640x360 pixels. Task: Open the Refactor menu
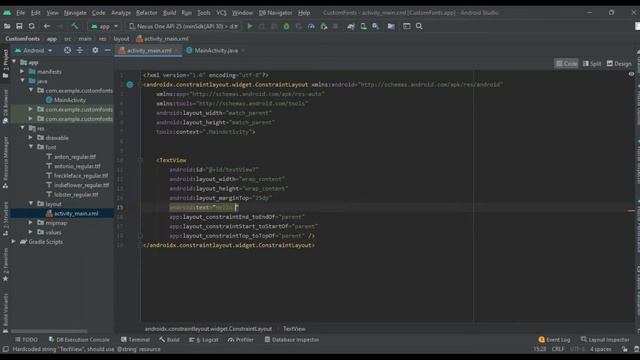click(147, 13)
